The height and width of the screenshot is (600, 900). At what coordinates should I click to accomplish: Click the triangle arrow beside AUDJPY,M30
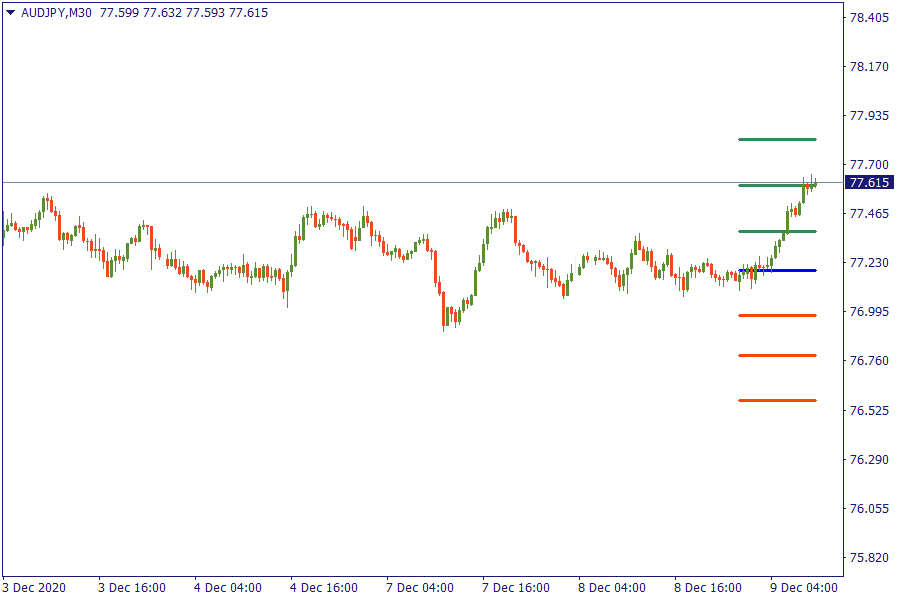(x=11, y=13)
